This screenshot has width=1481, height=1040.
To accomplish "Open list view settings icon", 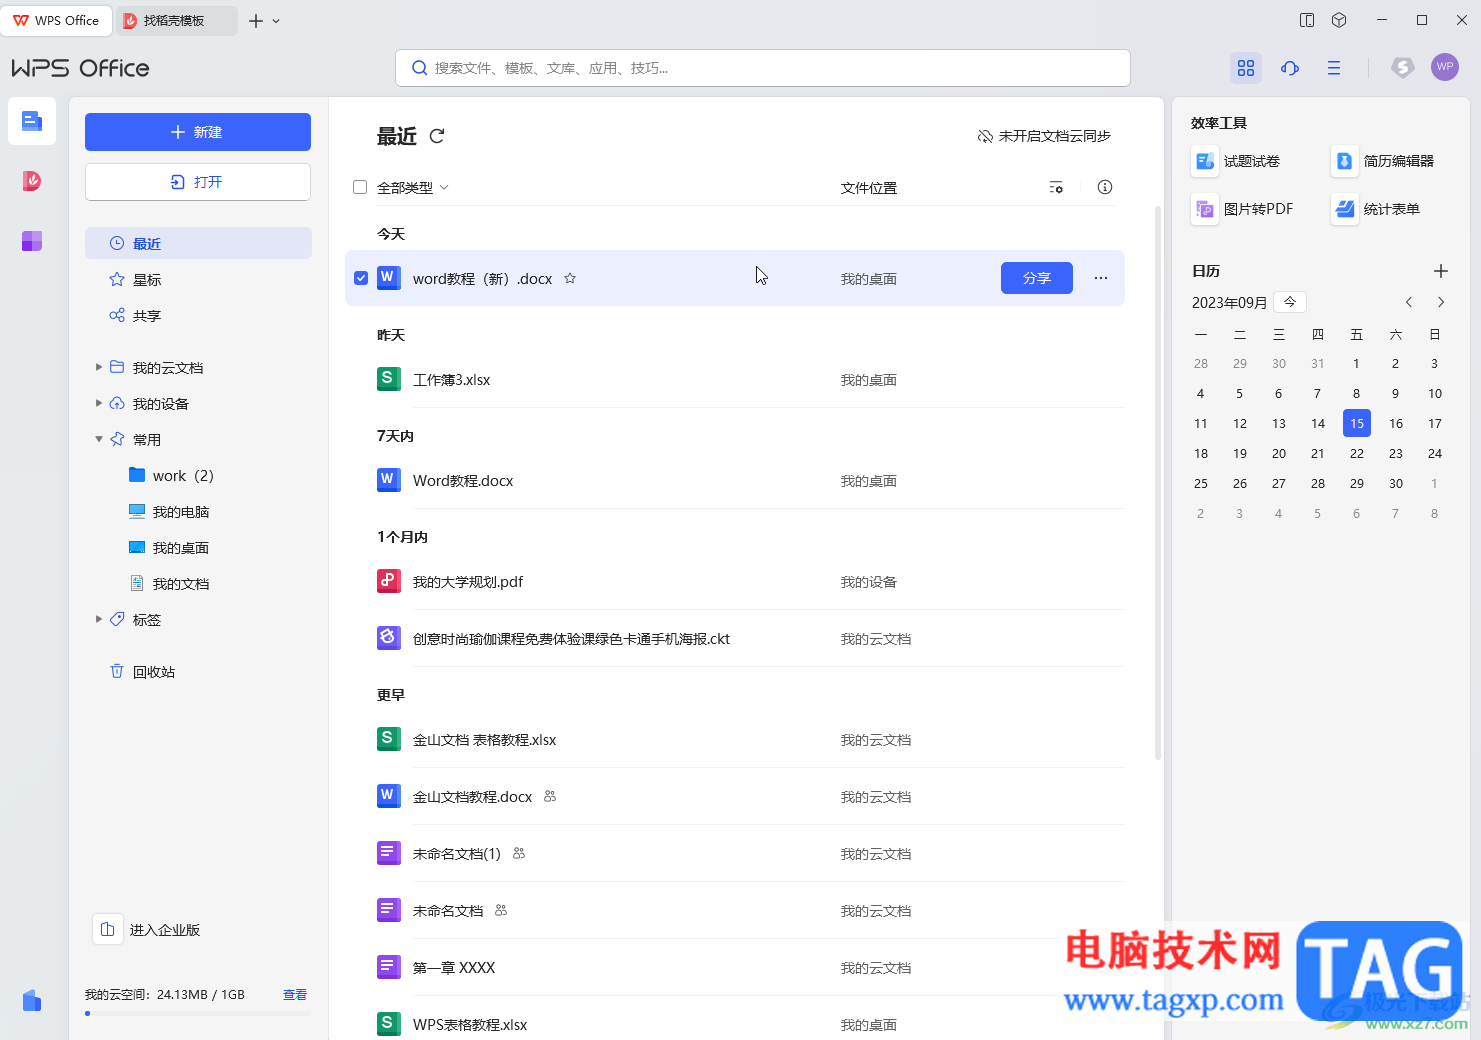I will 1056,187.
